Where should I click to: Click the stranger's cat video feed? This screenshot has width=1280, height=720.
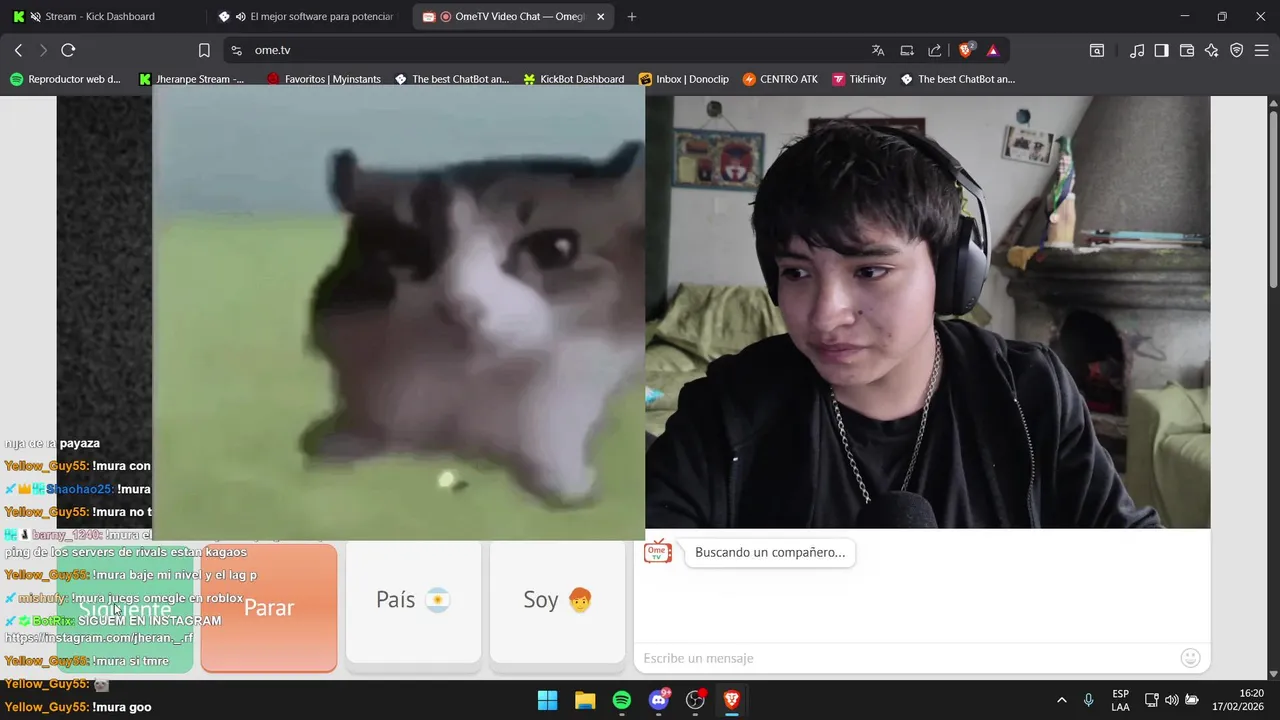(x=398, y=312)
